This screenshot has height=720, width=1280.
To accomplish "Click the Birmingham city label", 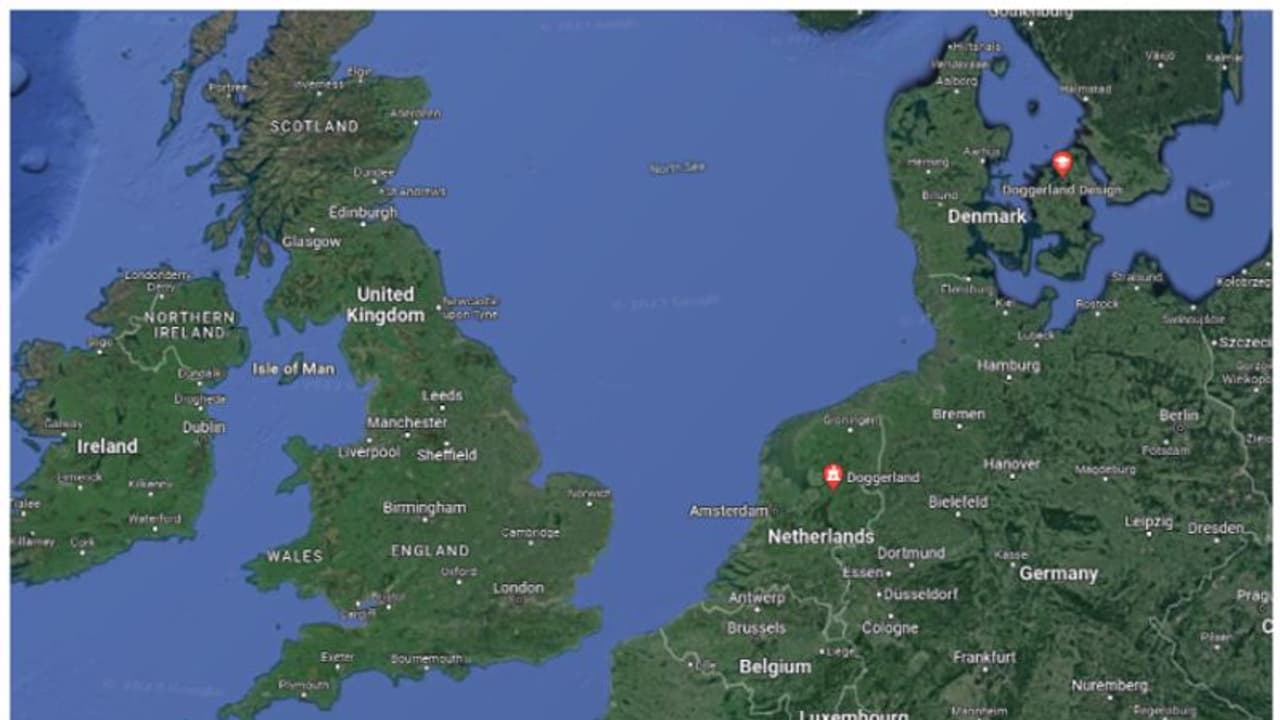I will tap(424, 508).
